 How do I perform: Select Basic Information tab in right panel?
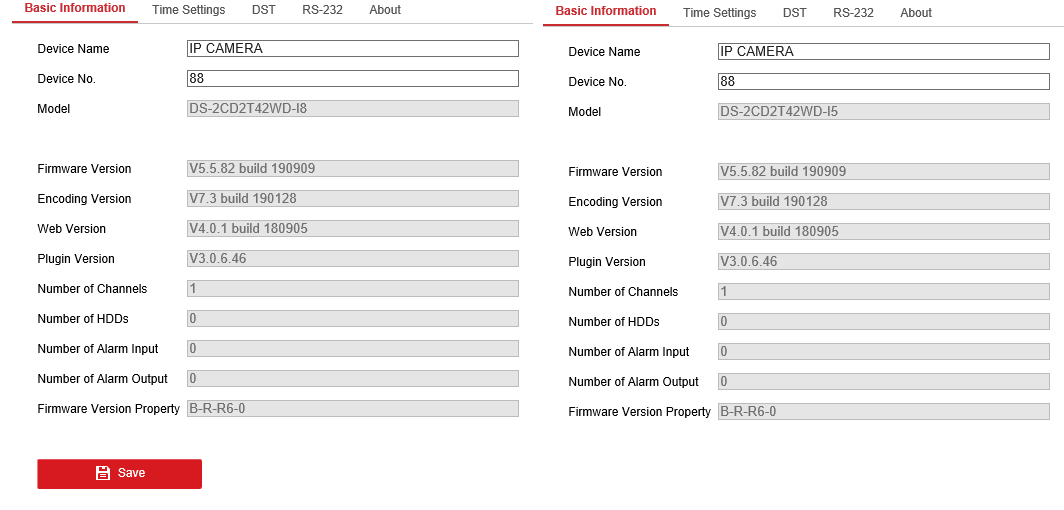coord(606,12)
